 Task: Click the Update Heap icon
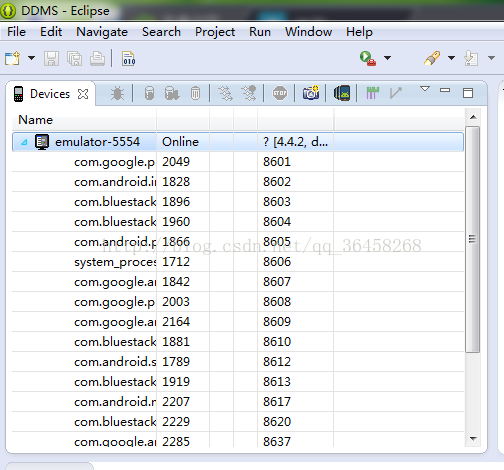click(150, 93)
